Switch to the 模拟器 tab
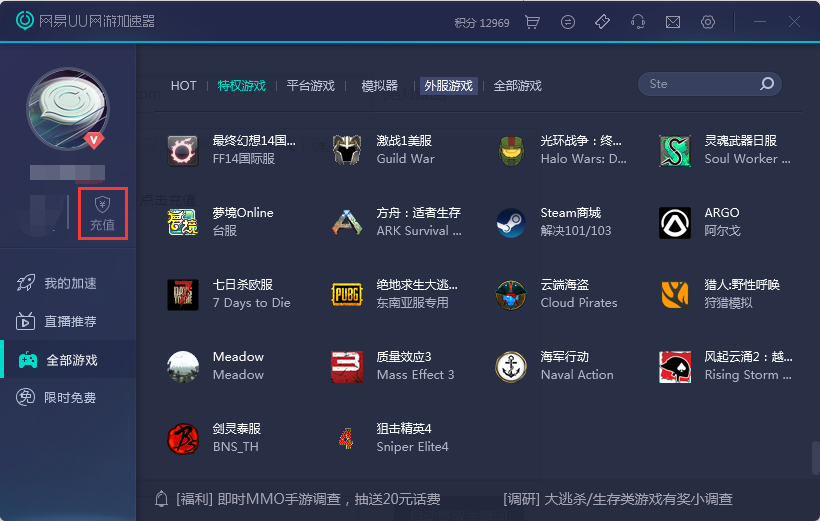Screen dimensions: 820x521 [x=380, y=85]
